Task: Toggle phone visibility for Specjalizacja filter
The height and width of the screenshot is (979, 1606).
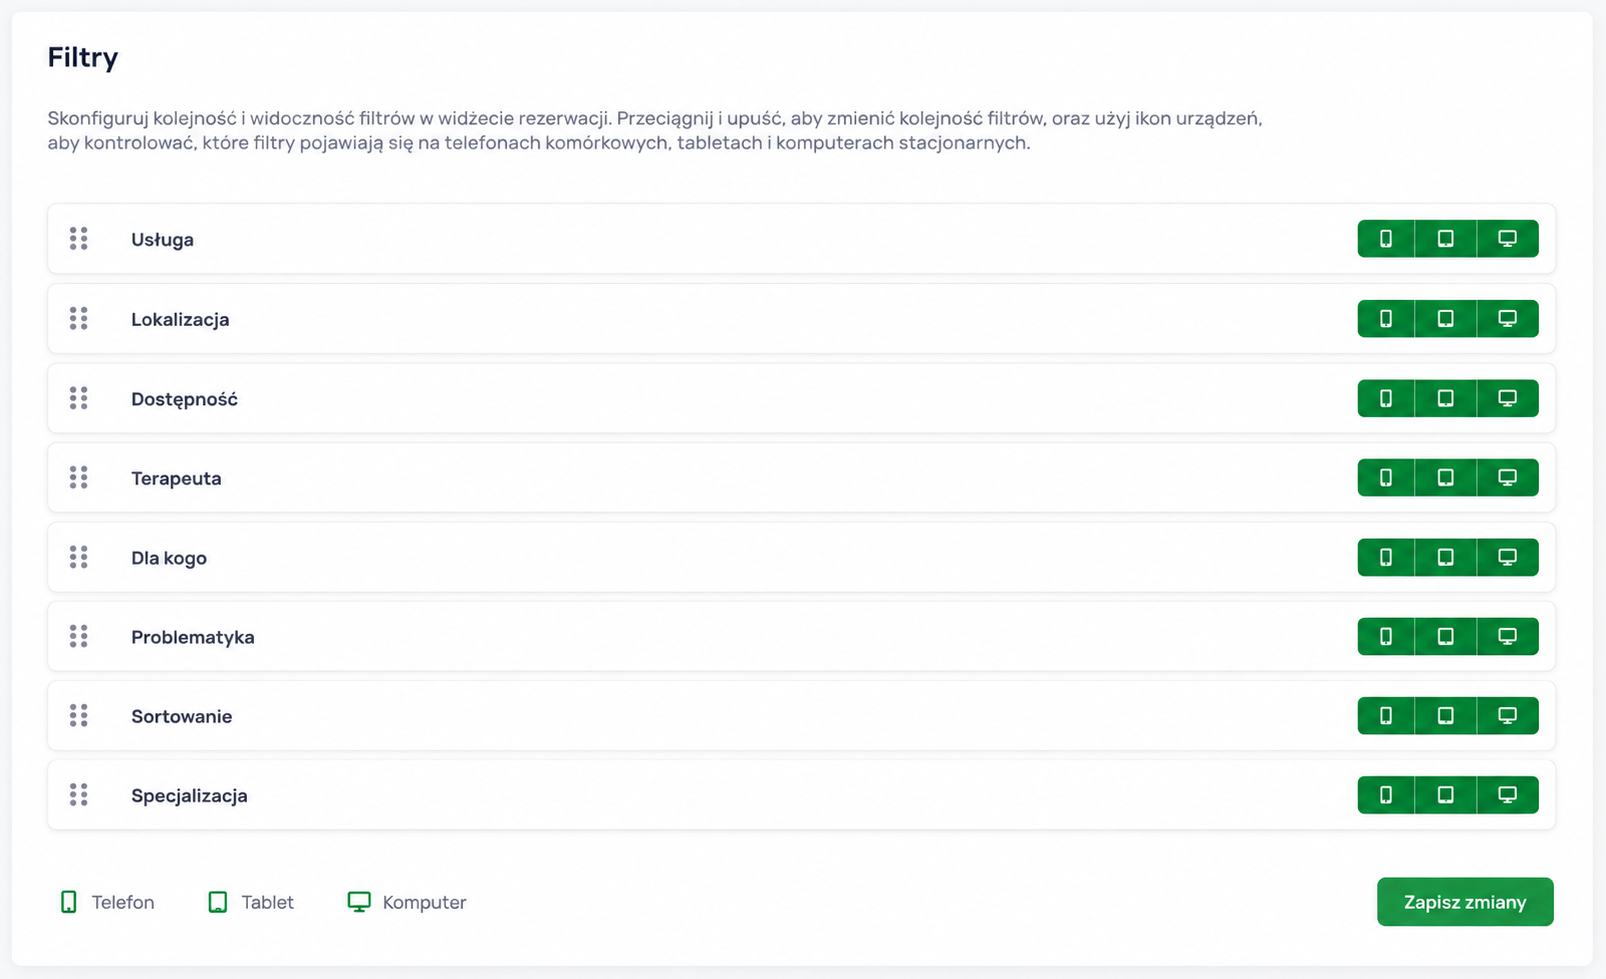Action: click(1386, 795)
